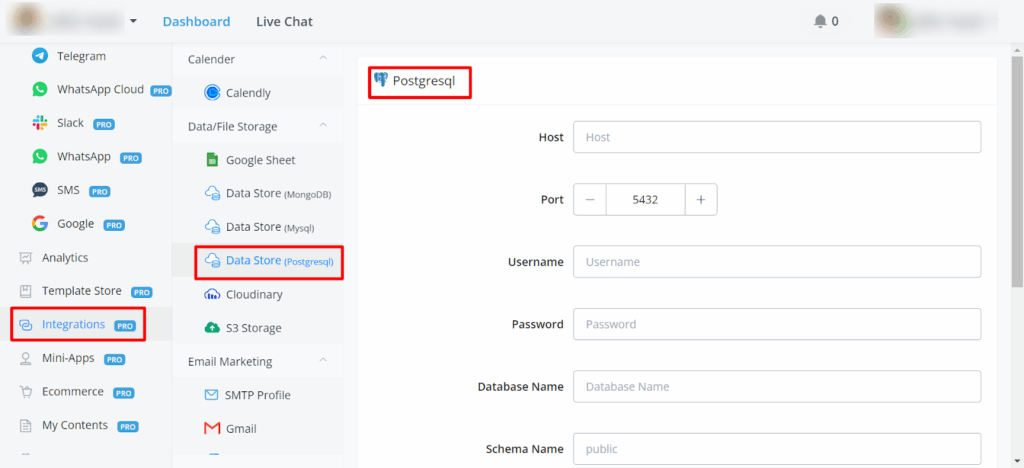The image size is (1024, 468).
Task: Focus the Database Name field
Action: tap(776, 386)
